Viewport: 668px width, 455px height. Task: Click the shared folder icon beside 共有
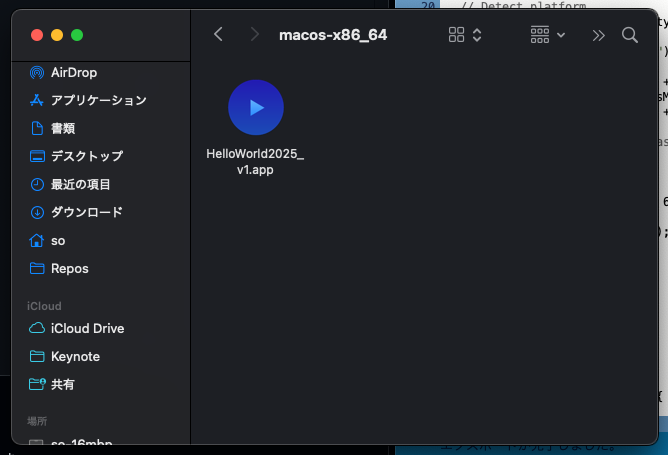(x=37, y=384)
